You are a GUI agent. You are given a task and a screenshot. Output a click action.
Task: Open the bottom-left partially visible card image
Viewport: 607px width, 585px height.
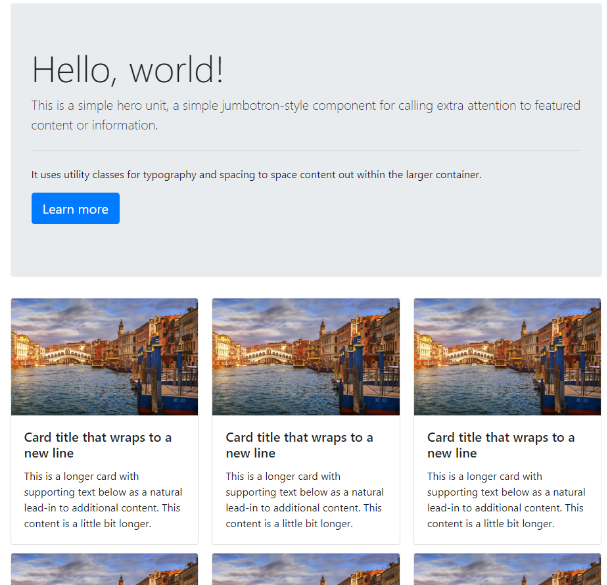(x=105, y=569)
